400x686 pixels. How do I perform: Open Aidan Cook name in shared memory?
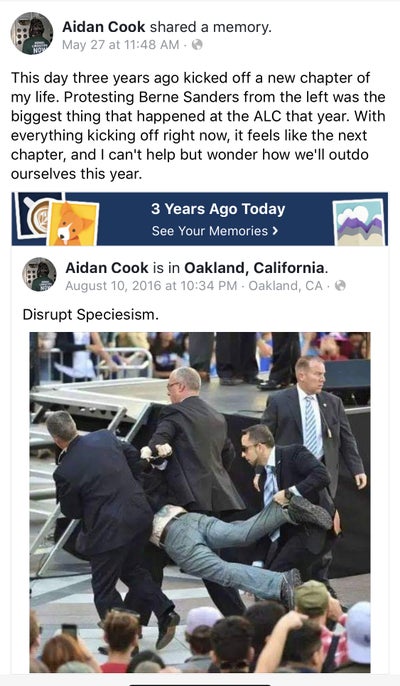(107, 268)
